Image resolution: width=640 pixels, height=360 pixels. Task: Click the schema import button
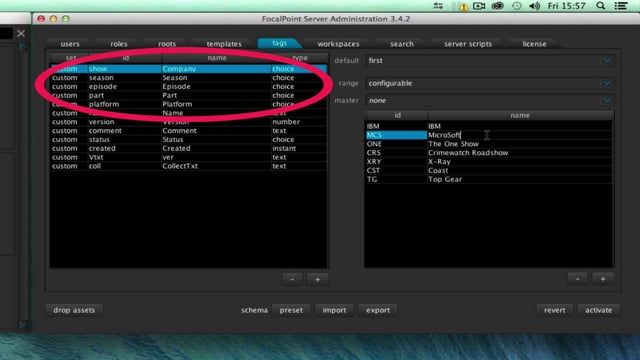(x=334, y=310)
